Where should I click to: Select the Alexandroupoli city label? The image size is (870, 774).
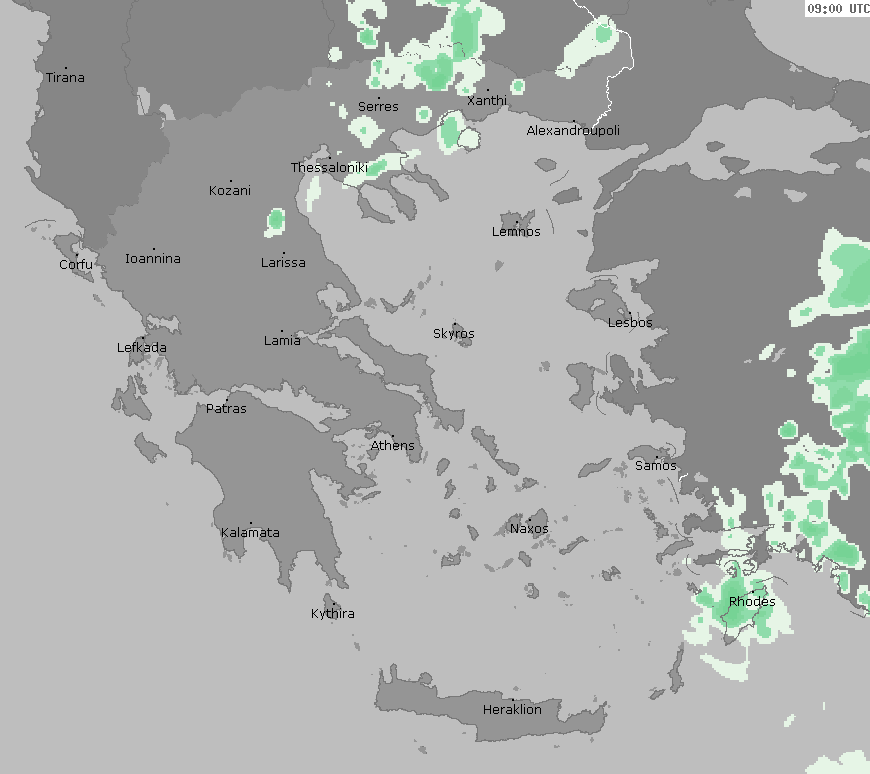573,131
